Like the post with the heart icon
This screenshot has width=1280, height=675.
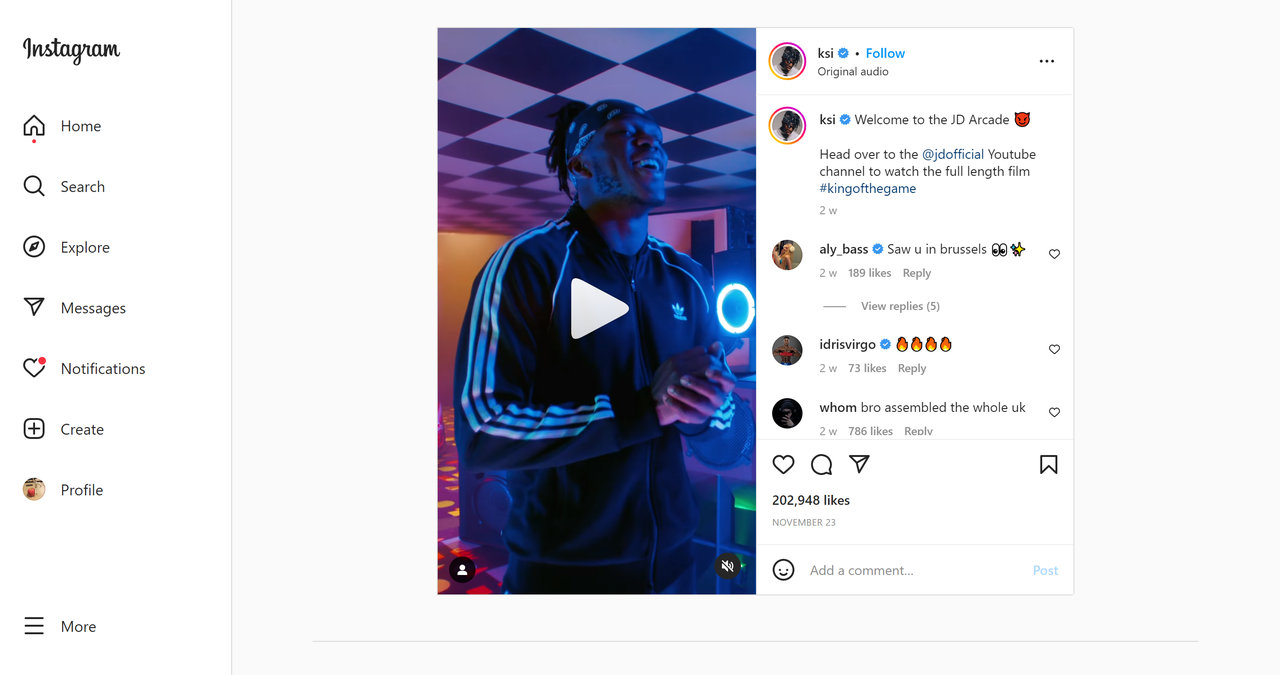784,464
